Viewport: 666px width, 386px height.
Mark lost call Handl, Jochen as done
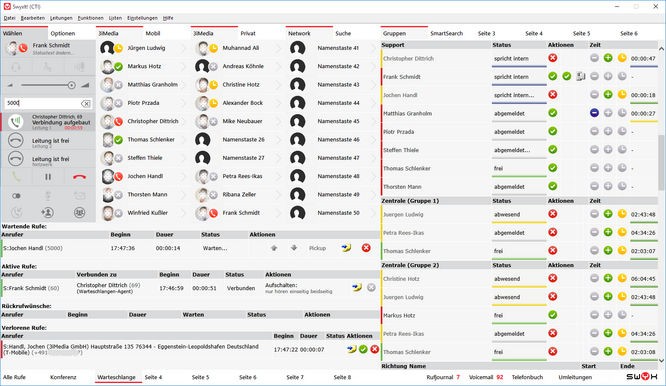coord(363,349)
